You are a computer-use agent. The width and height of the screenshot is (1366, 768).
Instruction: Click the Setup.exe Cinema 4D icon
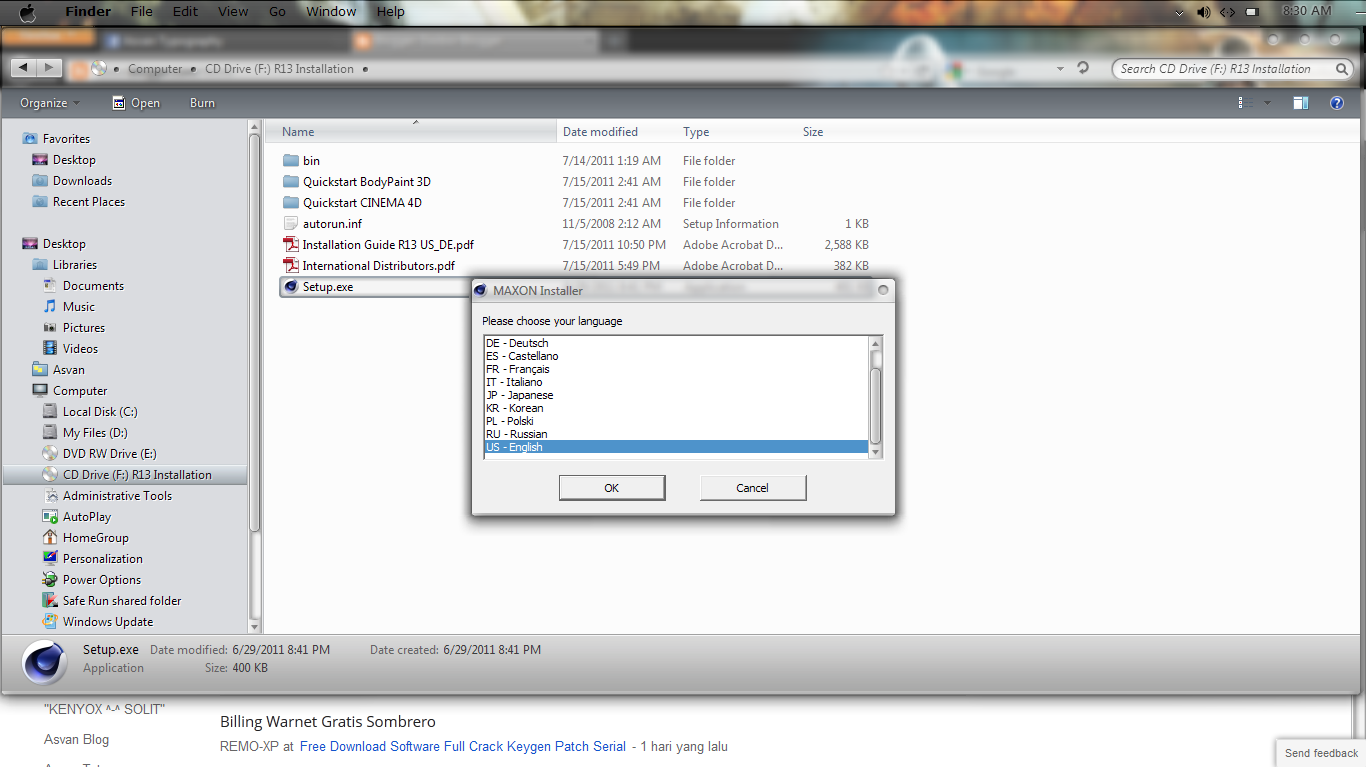pos(291,287)
